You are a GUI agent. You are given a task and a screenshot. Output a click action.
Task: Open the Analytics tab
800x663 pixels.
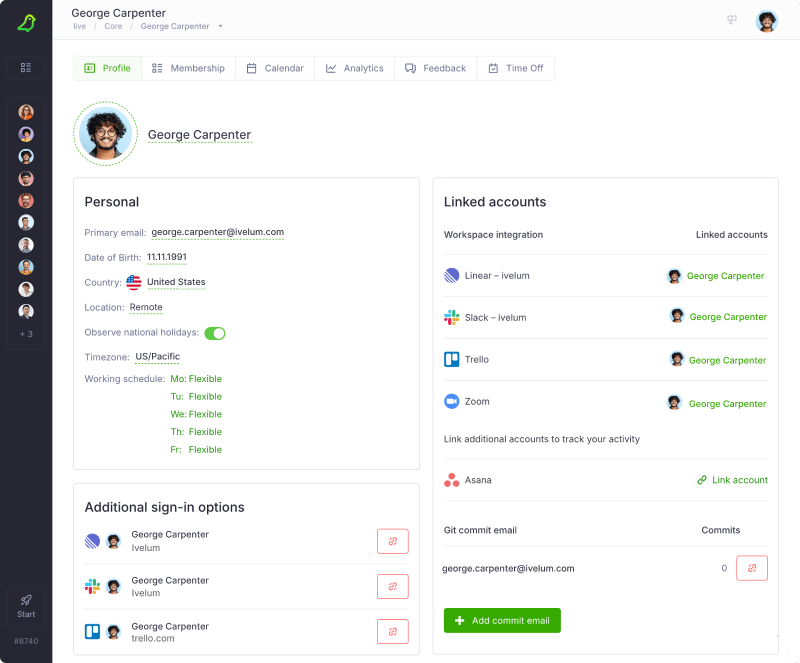[x=354, y=68]
